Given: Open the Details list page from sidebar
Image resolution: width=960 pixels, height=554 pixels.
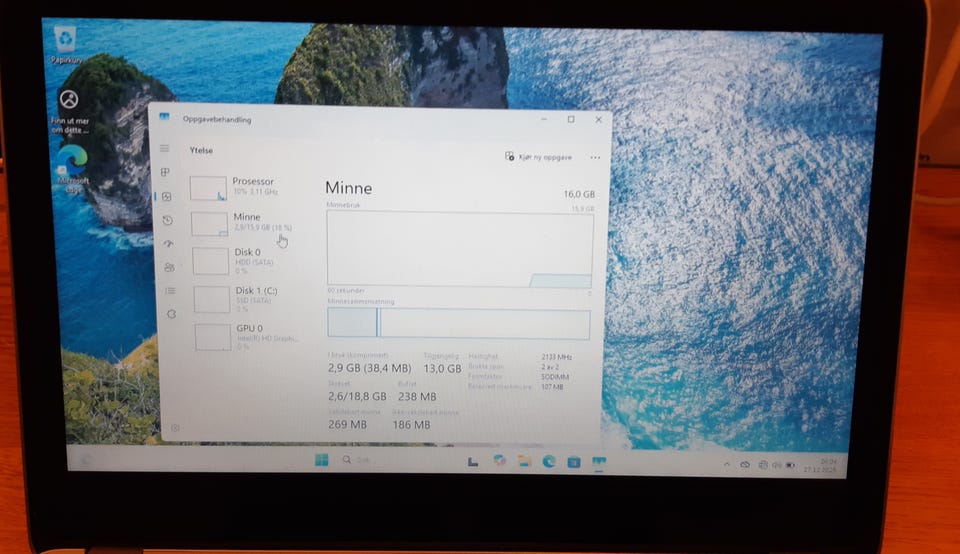Looking at the screenshot, I should click(x=170, y=291).
